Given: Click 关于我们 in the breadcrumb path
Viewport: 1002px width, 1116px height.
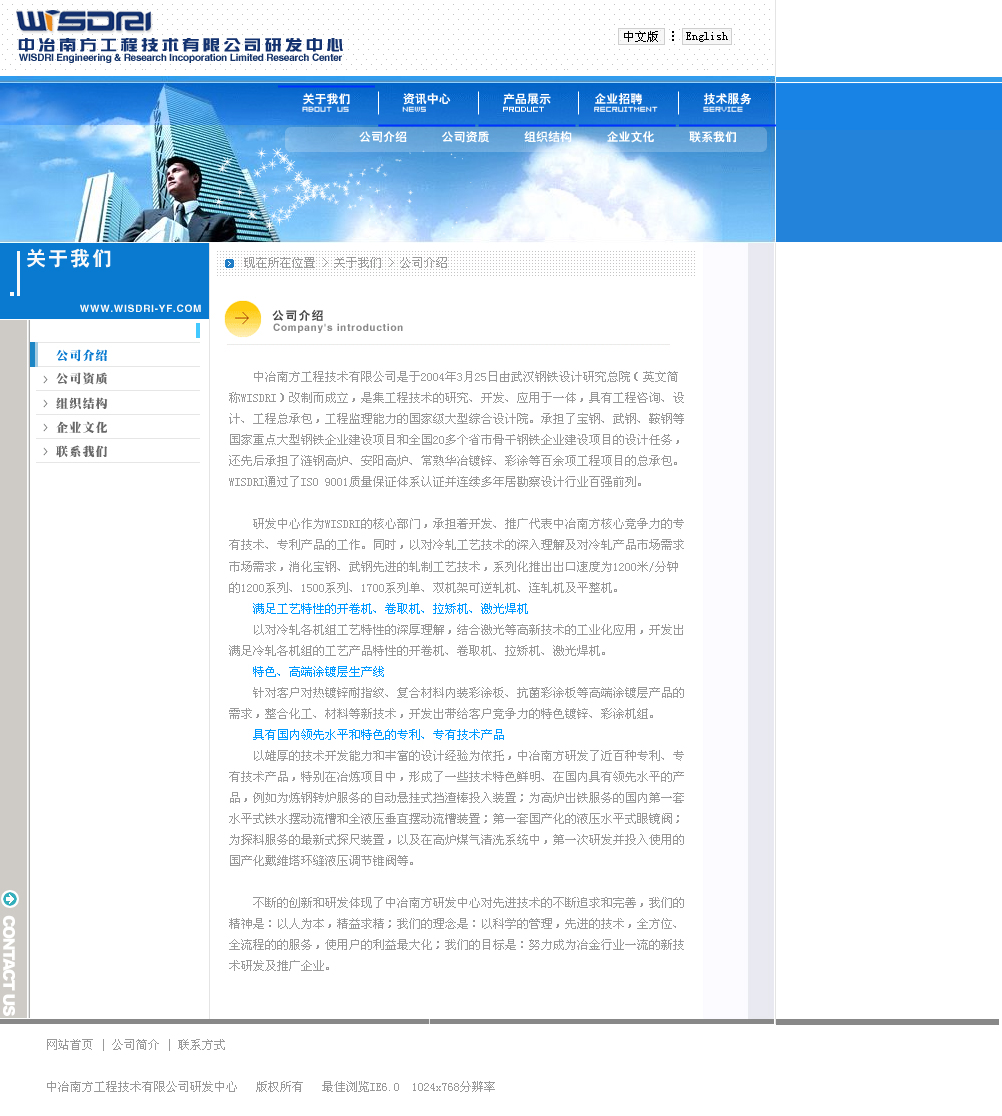Looking at the screenshot, I should [x=357, y=263].
